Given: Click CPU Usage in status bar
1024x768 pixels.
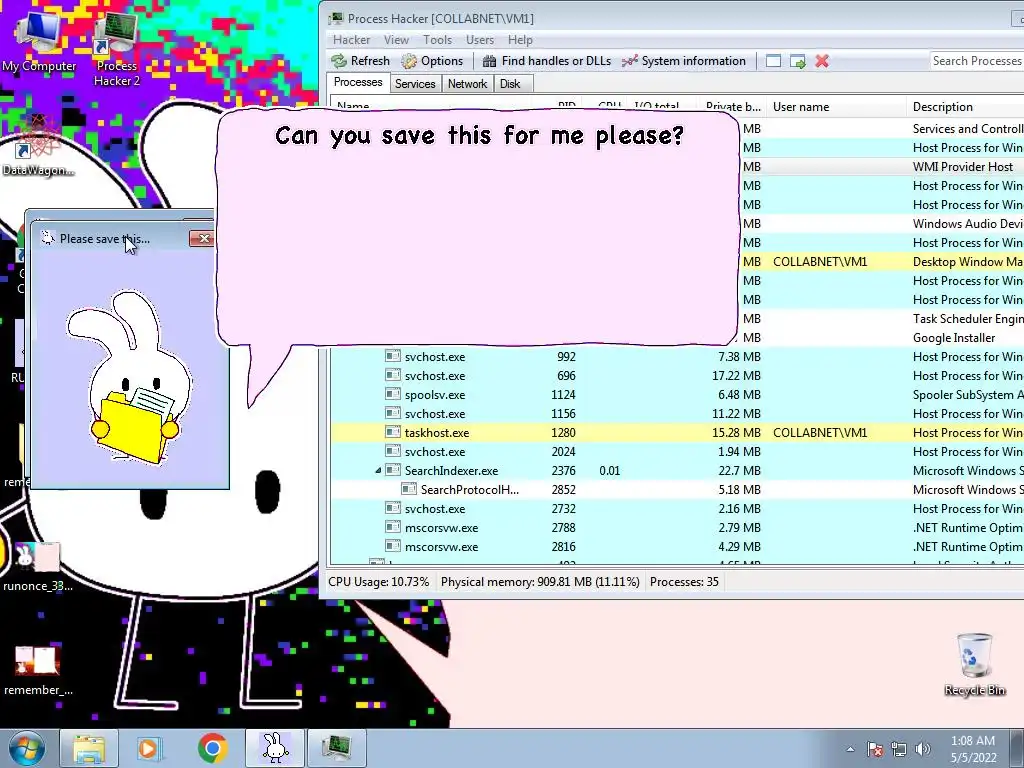Looking at the screenshot, I should (x=379, y=582).
